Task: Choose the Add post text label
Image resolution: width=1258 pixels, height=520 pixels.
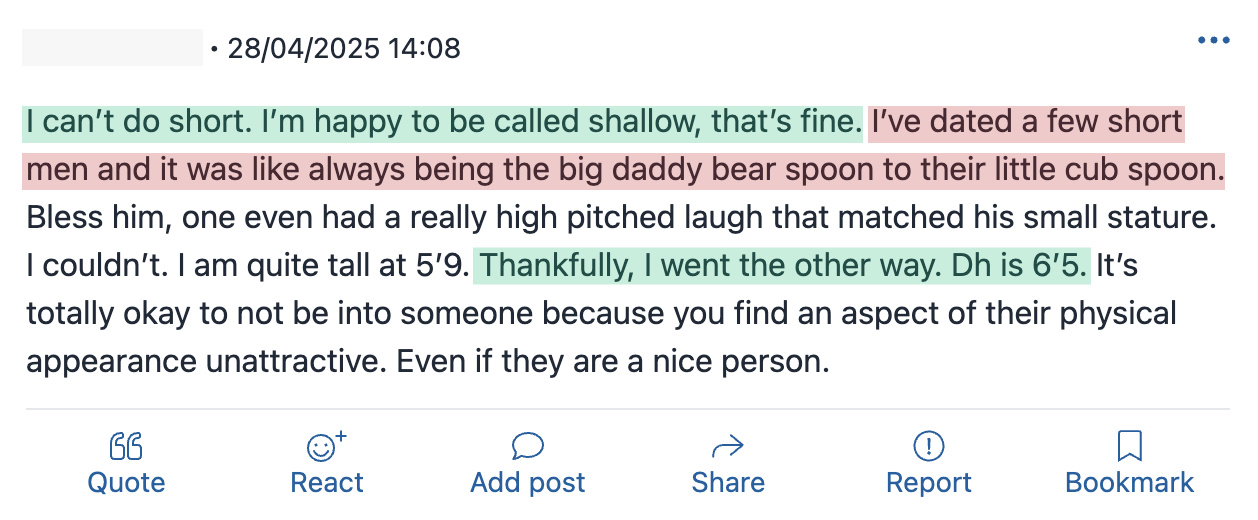Action: [527, 483]
